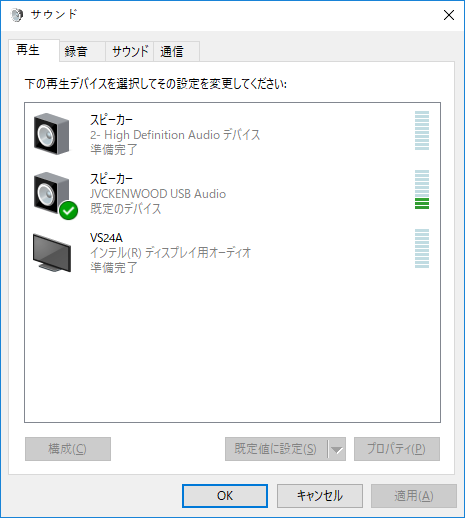Image resolution: width=465 pixels, height=518 pixels.
Task: Open the サウンド tab
Action: click(x=130, y=51)
